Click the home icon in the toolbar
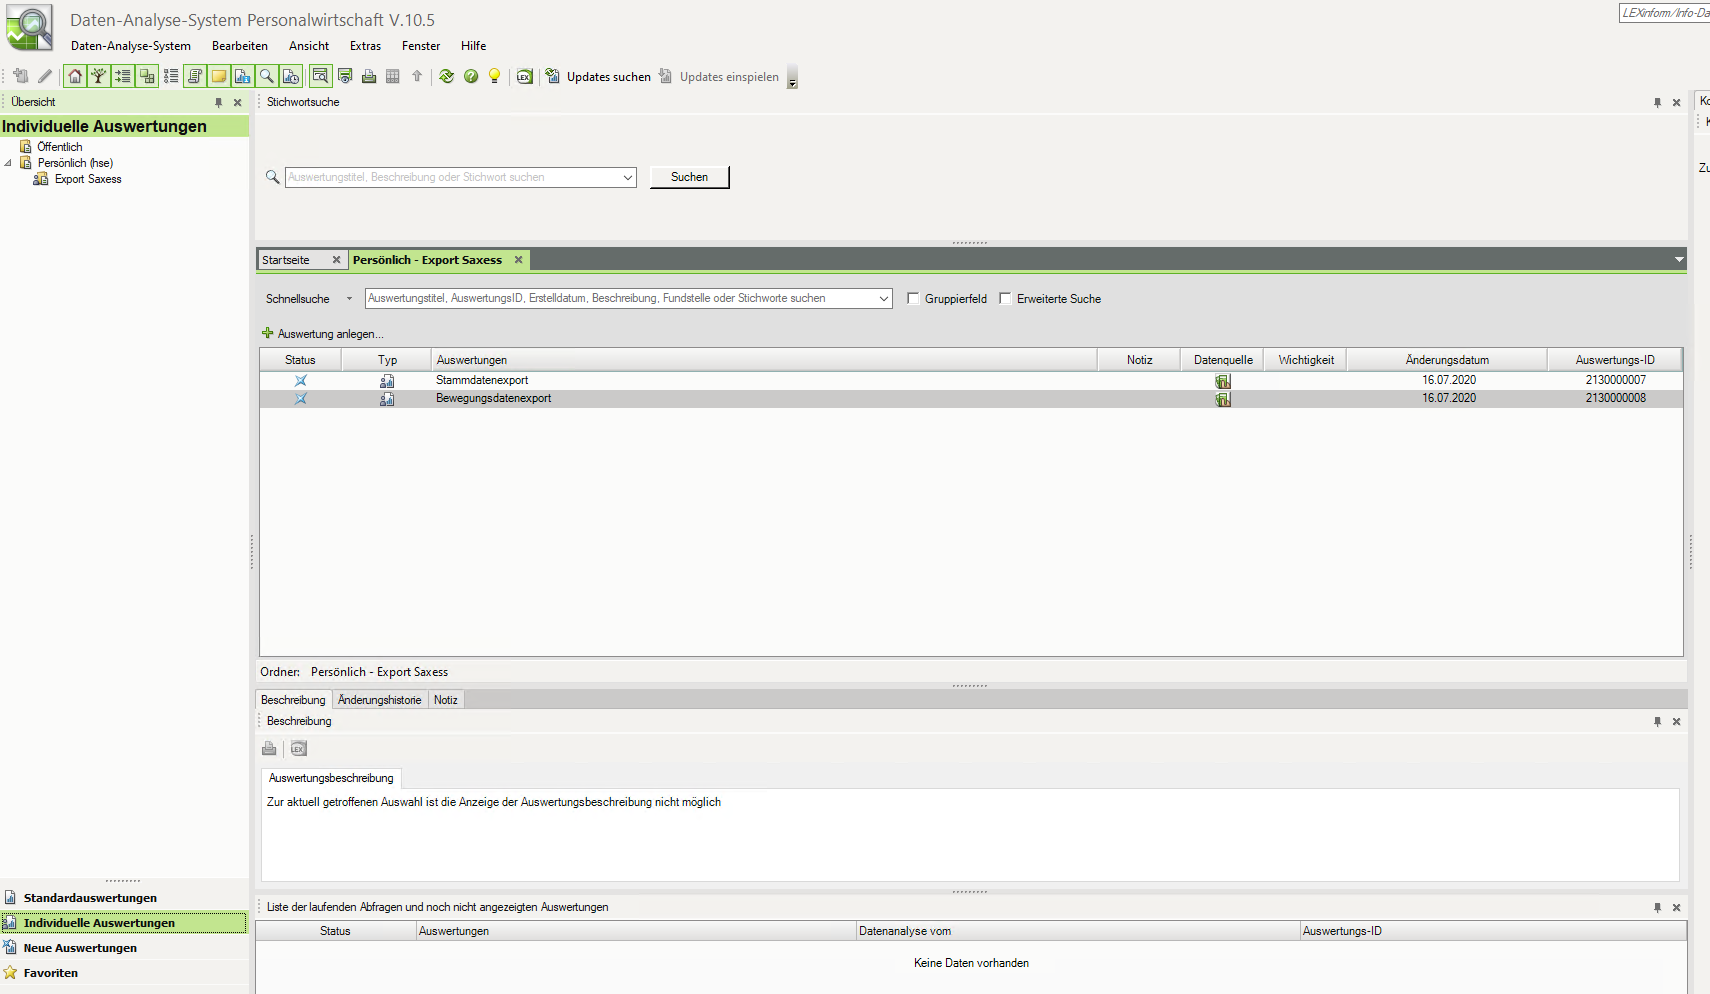1710x994 pixels. [75, 76]
